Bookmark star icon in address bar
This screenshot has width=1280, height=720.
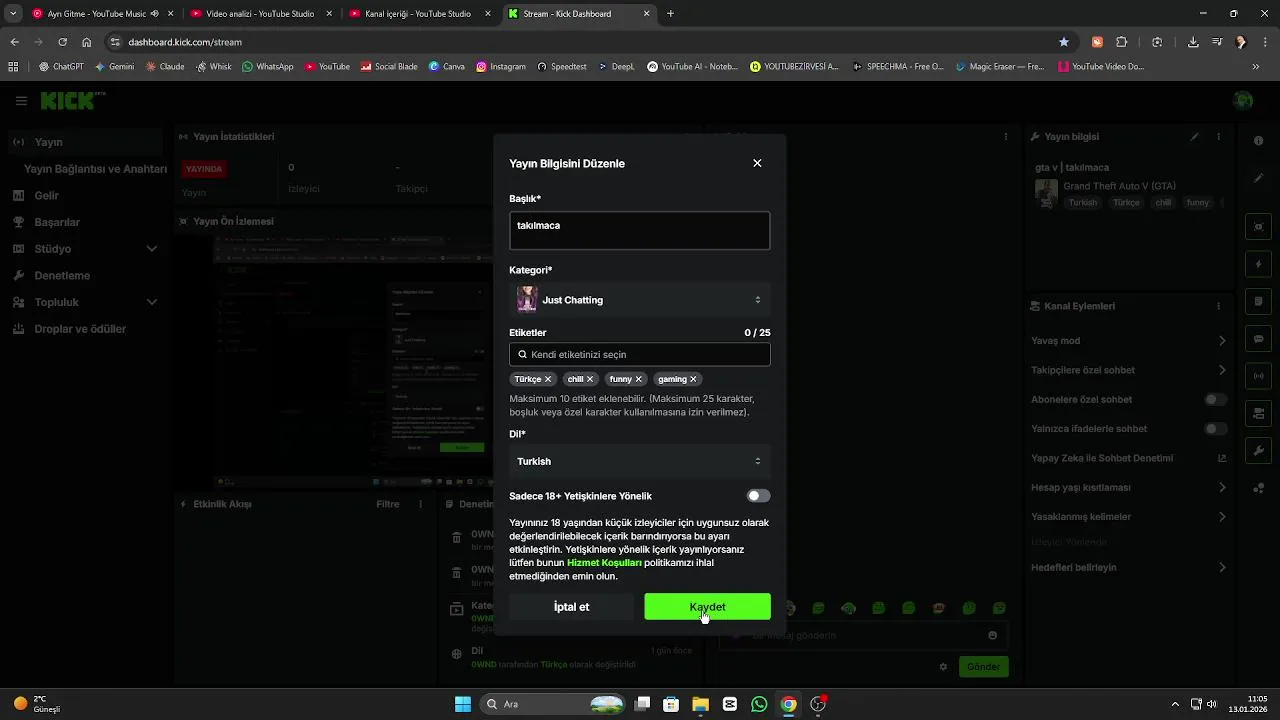(x=1064, y=42)
